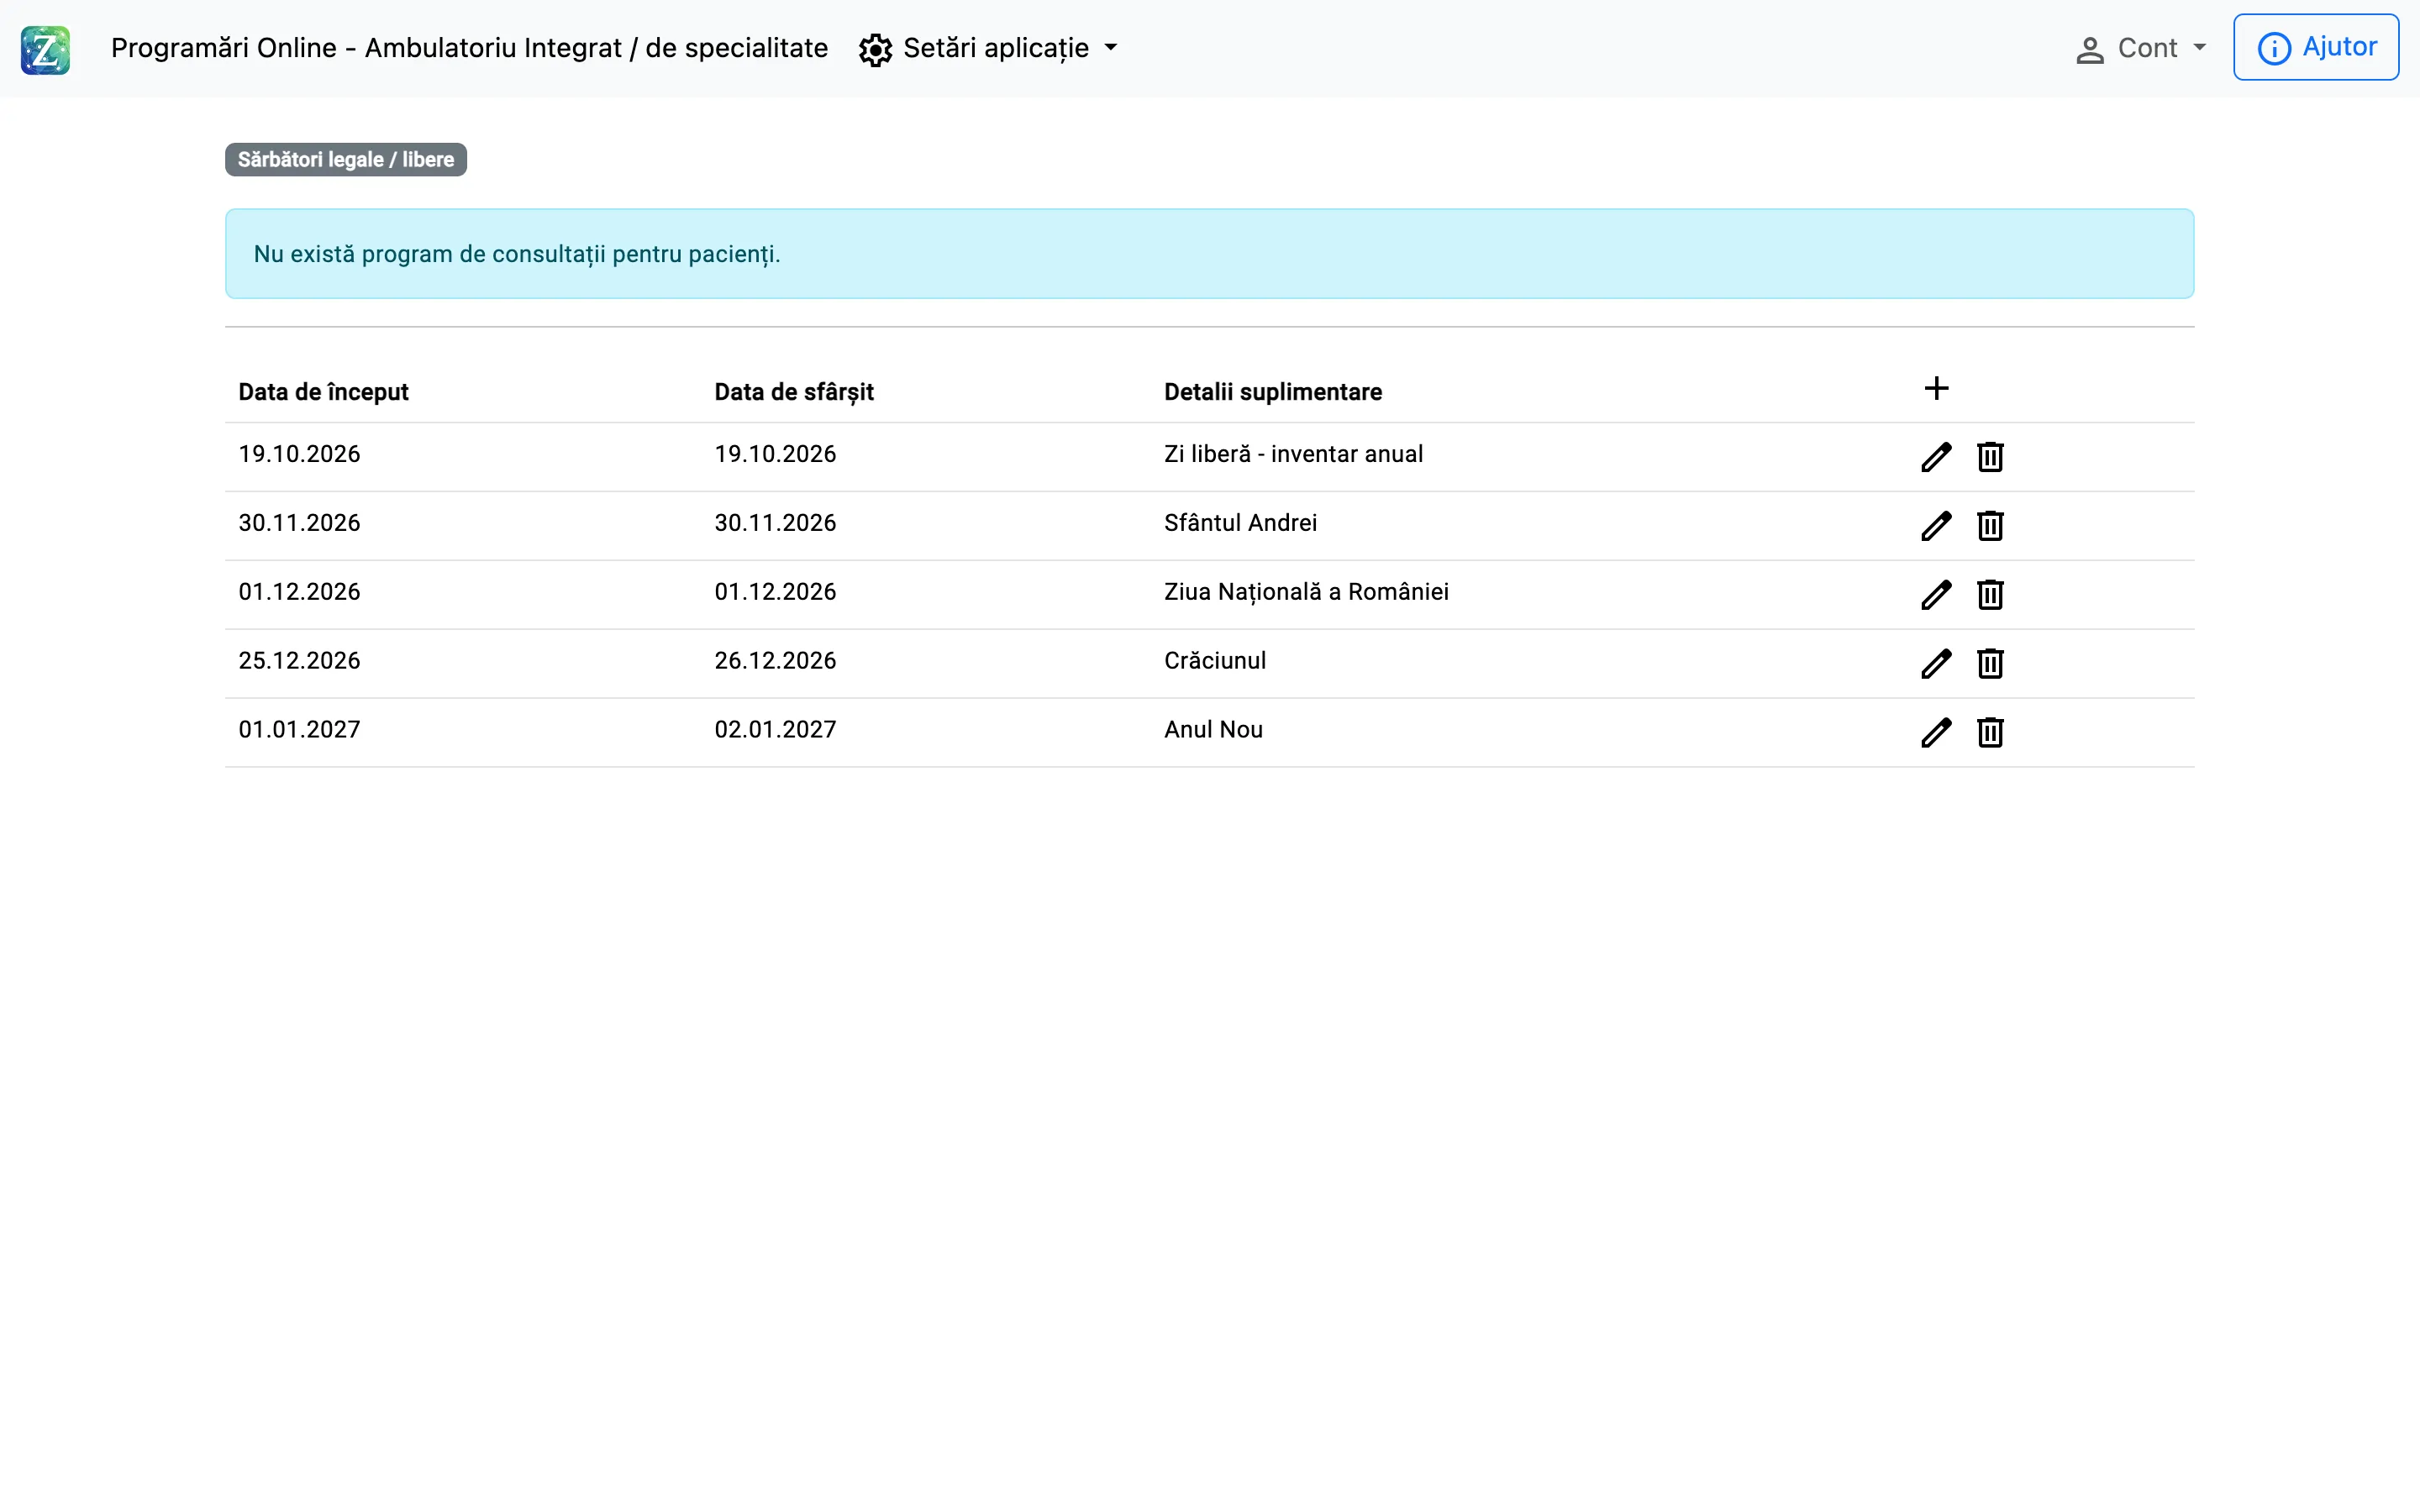Open the Cont account dropdown

click(2140, 48)
